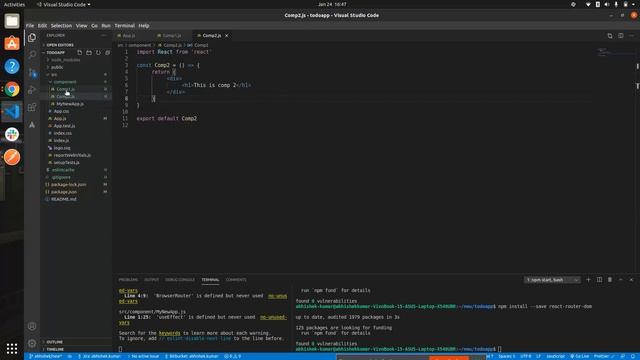This screenshot has height=360, width=640.
Task: Open the Source Control view
Action: click(32, 73)
